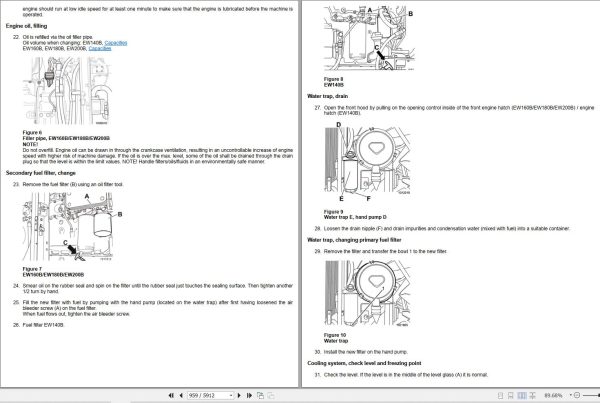The height and width of the screenshot is (403, 600).
Task: Switch to single page view
Action: pos(500,395)
